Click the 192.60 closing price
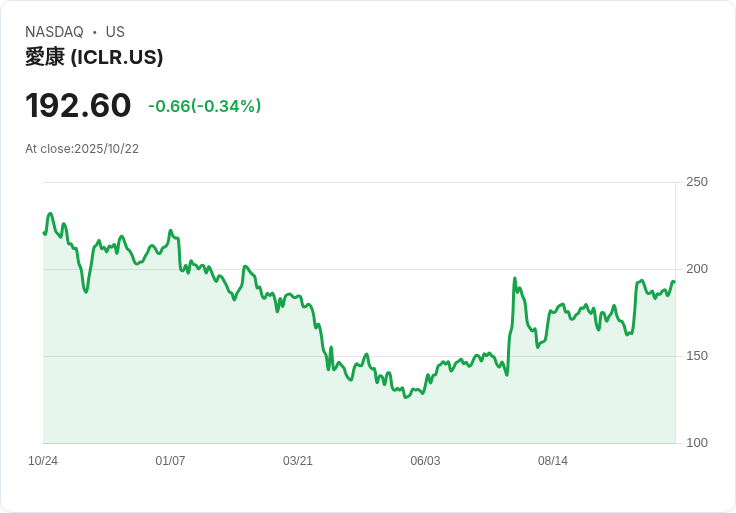This screenshot has width=736, height=513. click(78, 105)
